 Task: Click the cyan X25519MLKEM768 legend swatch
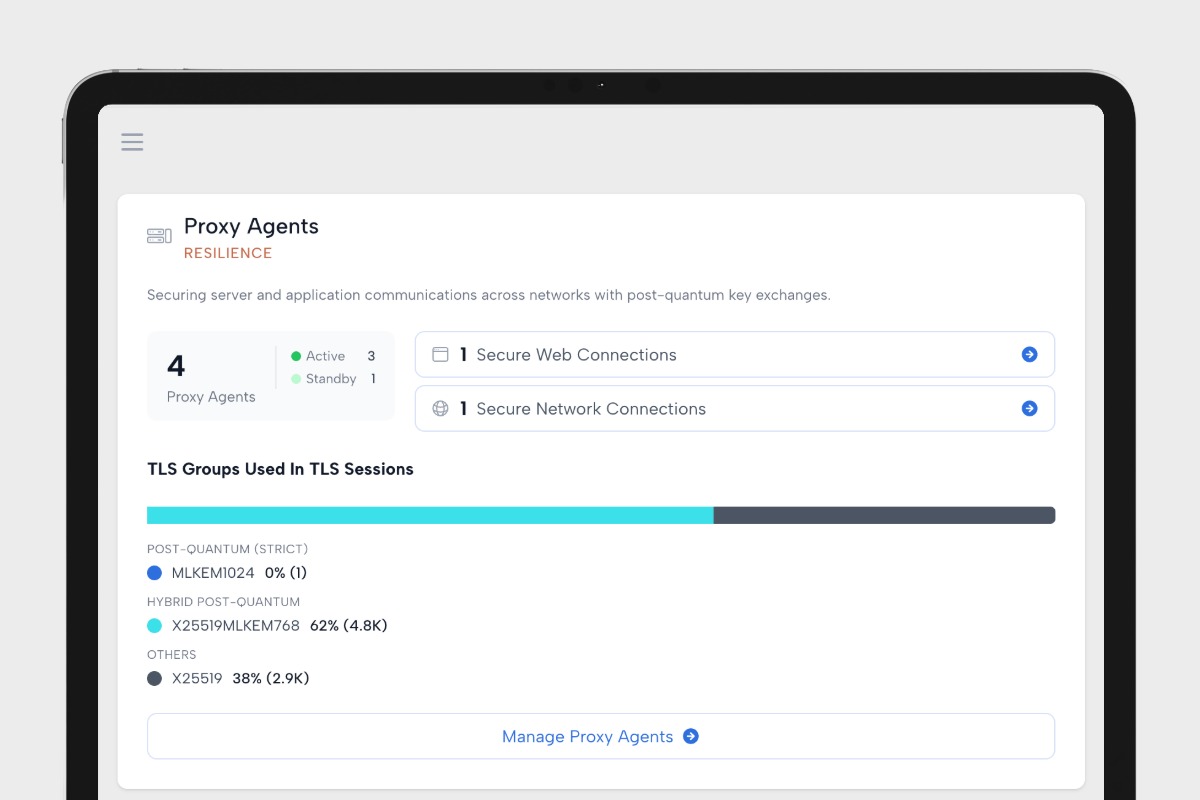[x=154, y=626]
